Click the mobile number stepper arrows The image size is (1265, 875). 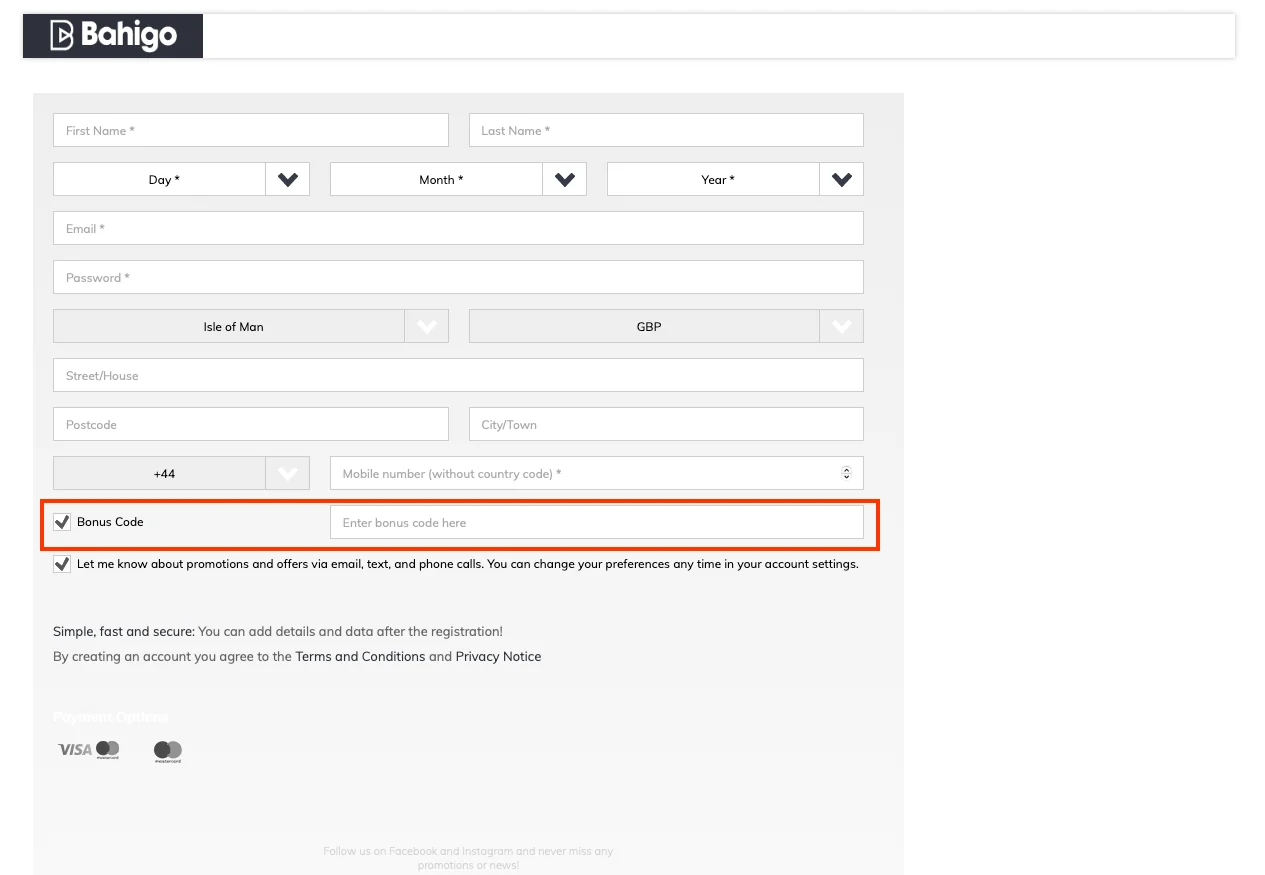[847, 474]
